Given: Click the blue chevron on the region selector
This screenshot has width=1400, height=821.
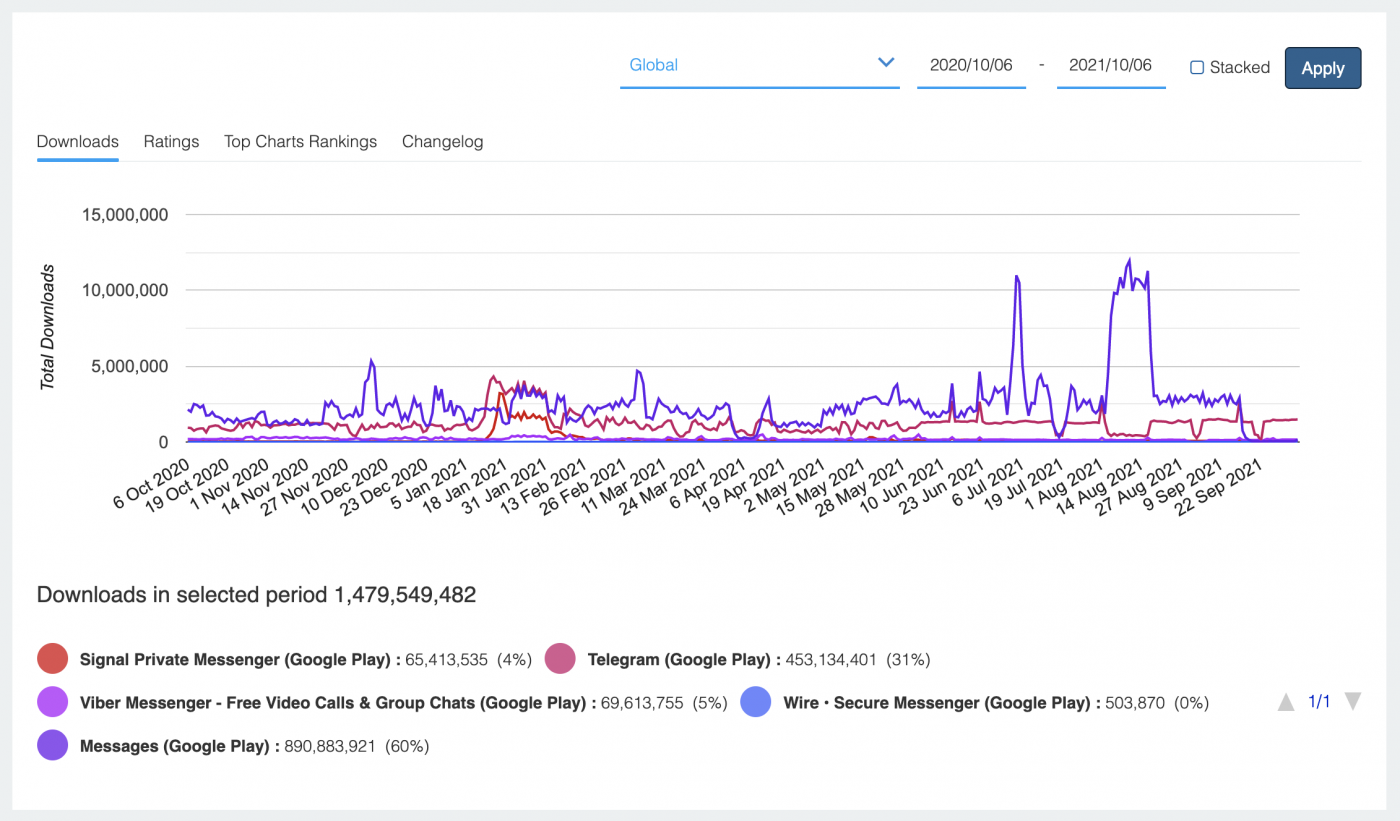Looking at the screenshot, I should pyautogui.click(x=885, y=62).
